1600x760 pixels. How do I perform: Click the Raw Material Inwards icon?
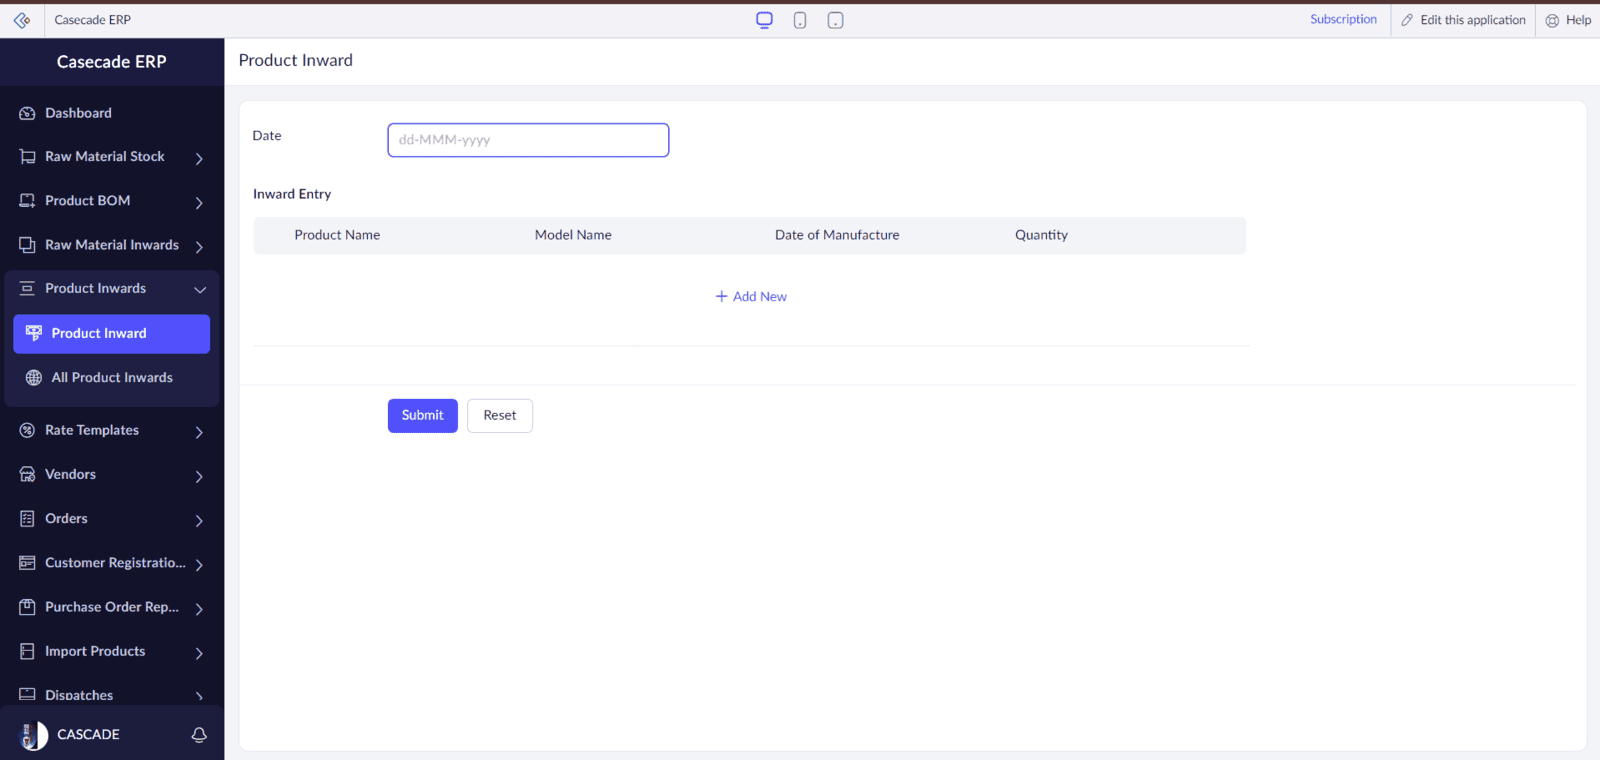pos(27,245)
